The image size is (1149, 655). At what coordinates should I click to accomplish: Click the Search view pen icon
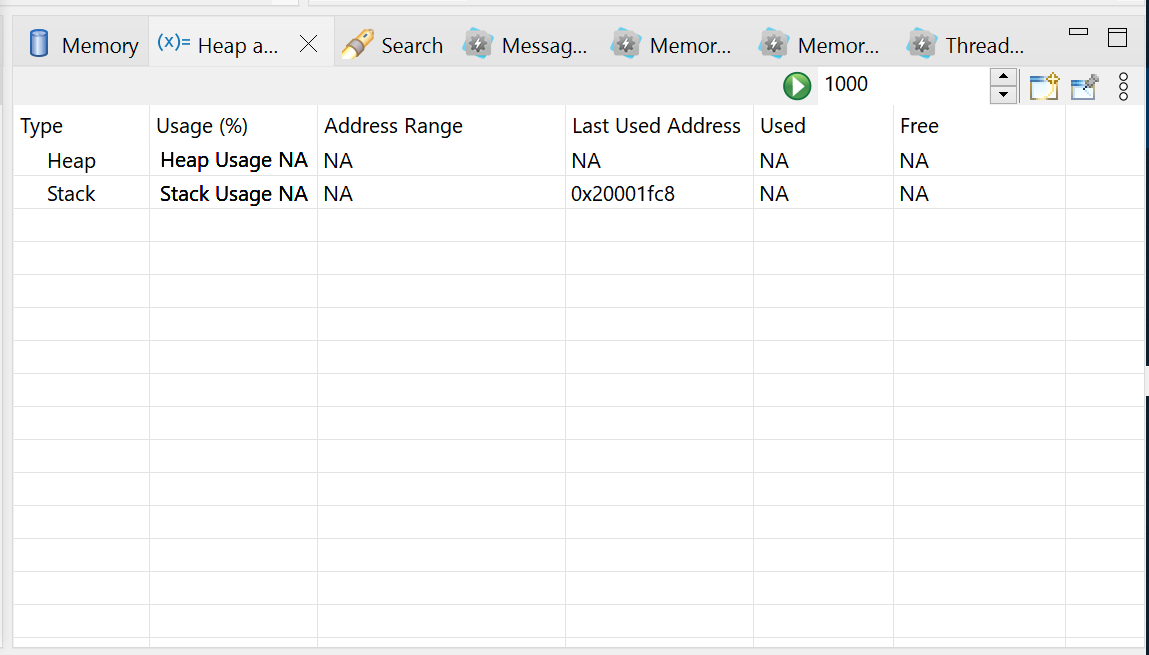(x=357, y=44)
